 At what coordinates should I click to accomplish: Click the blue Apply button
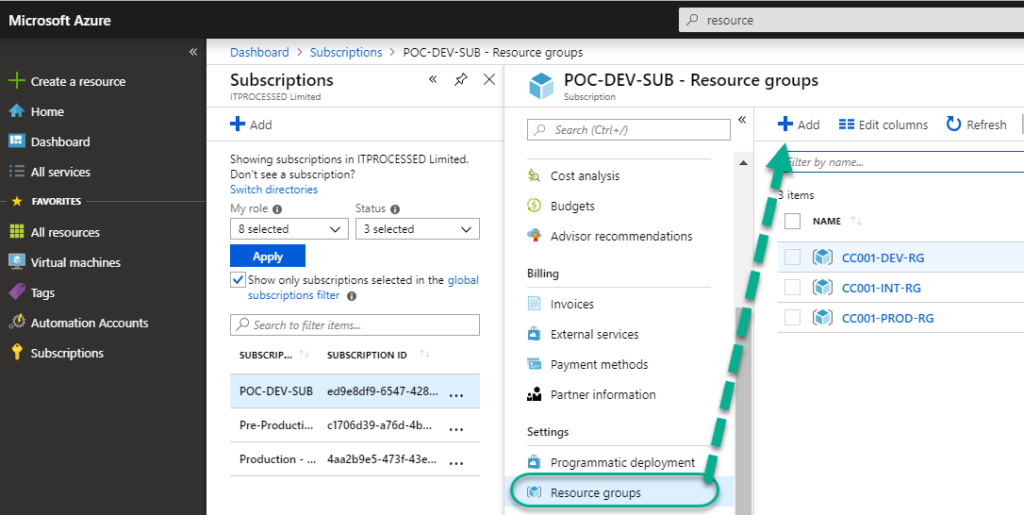point(268,257)
